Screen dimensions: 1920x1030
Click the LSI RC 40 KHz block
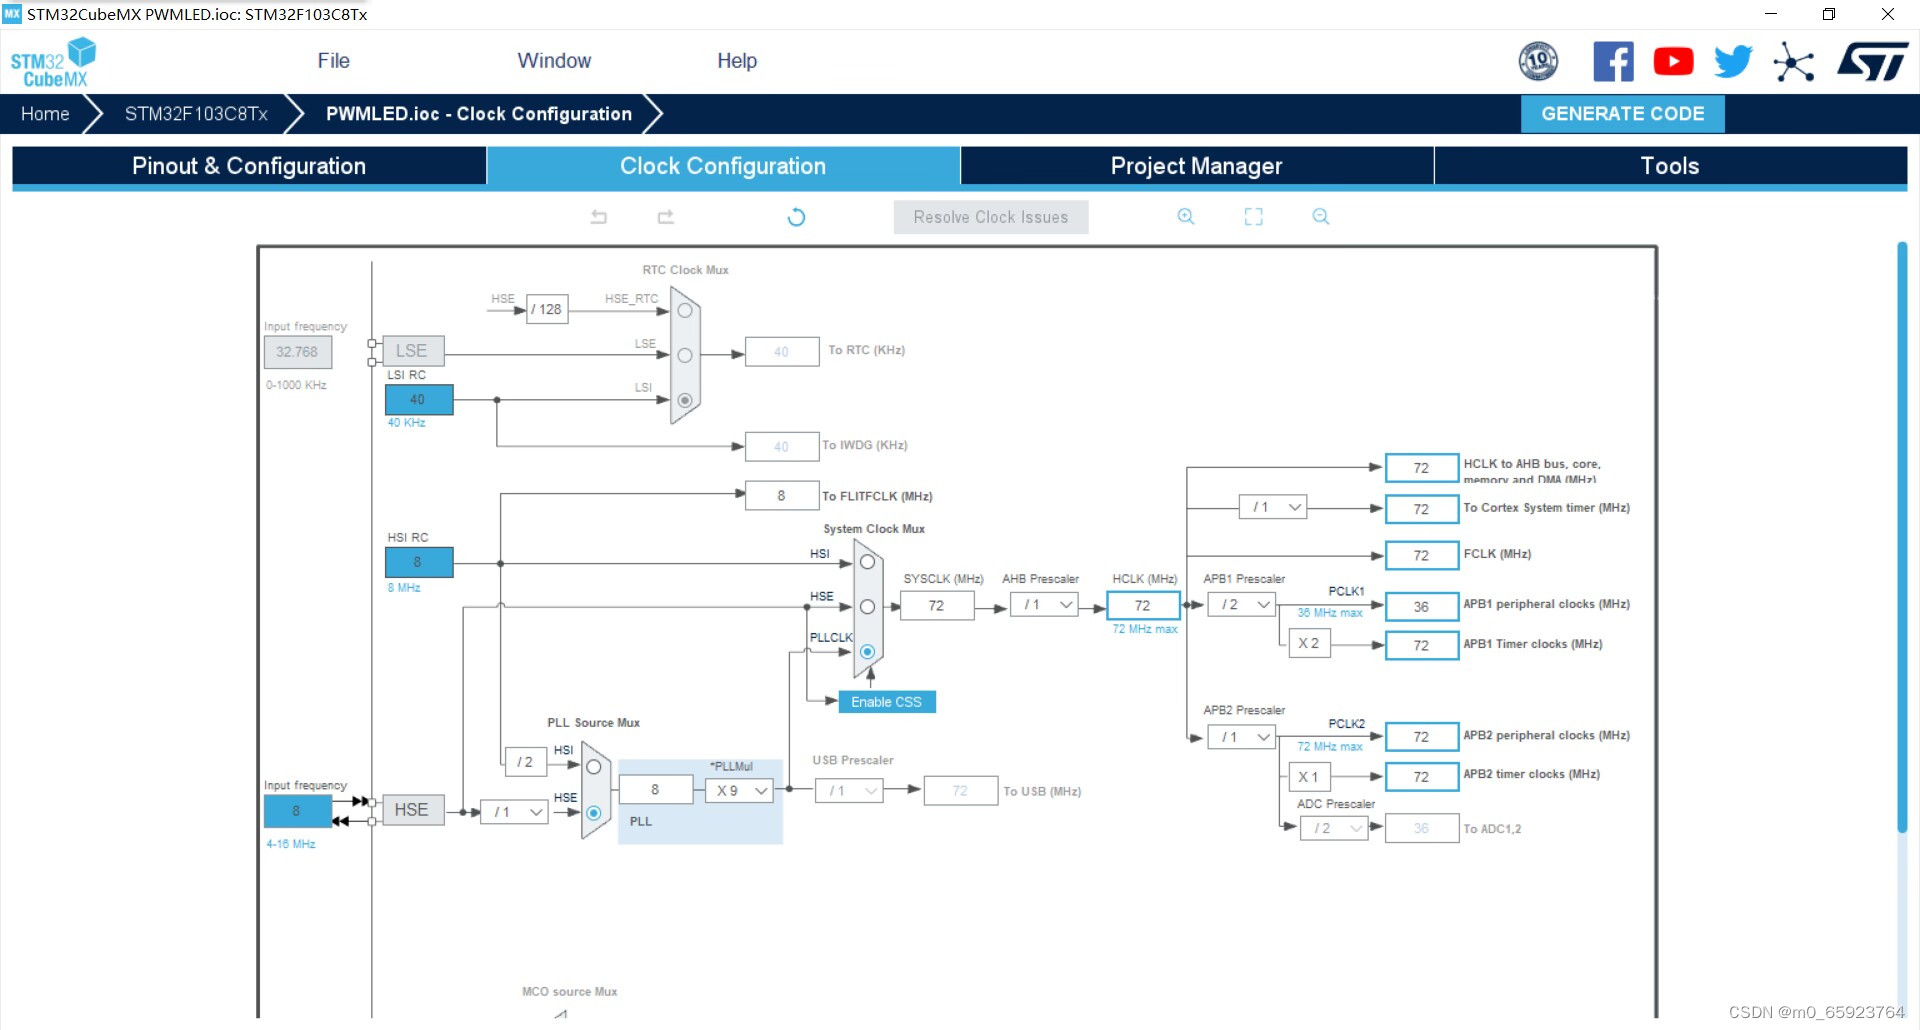pos(419,399)
